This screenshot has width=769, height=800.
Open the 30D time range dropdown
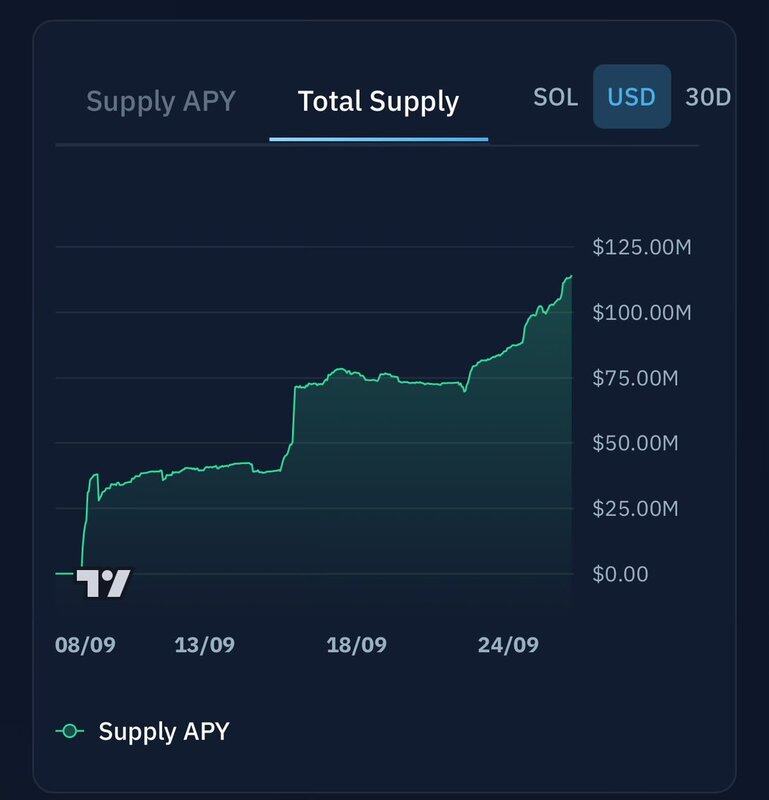point(708,97)
